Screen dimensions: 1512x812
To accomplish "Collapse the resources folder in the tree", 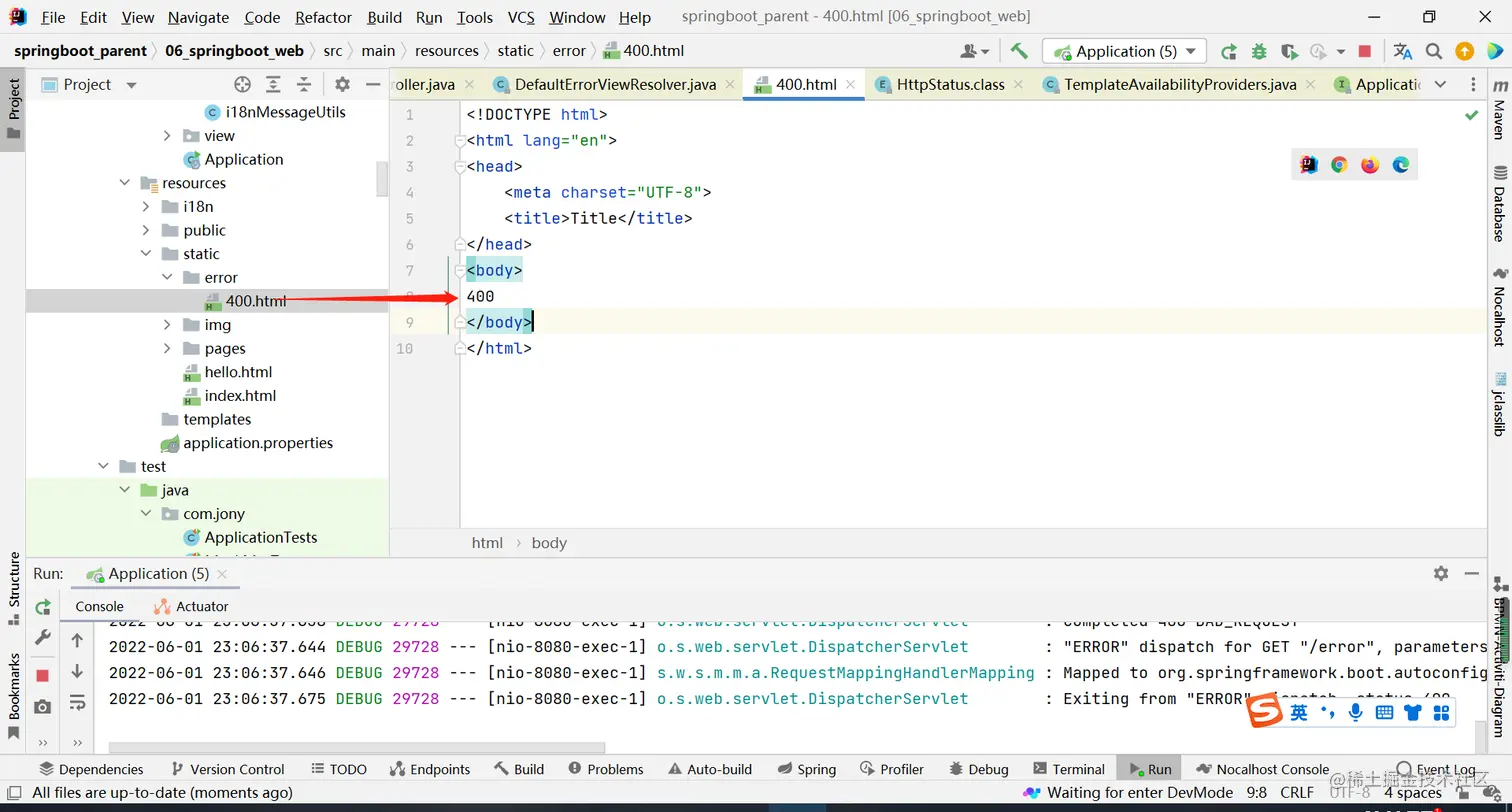I will click(x=125, y=183).
